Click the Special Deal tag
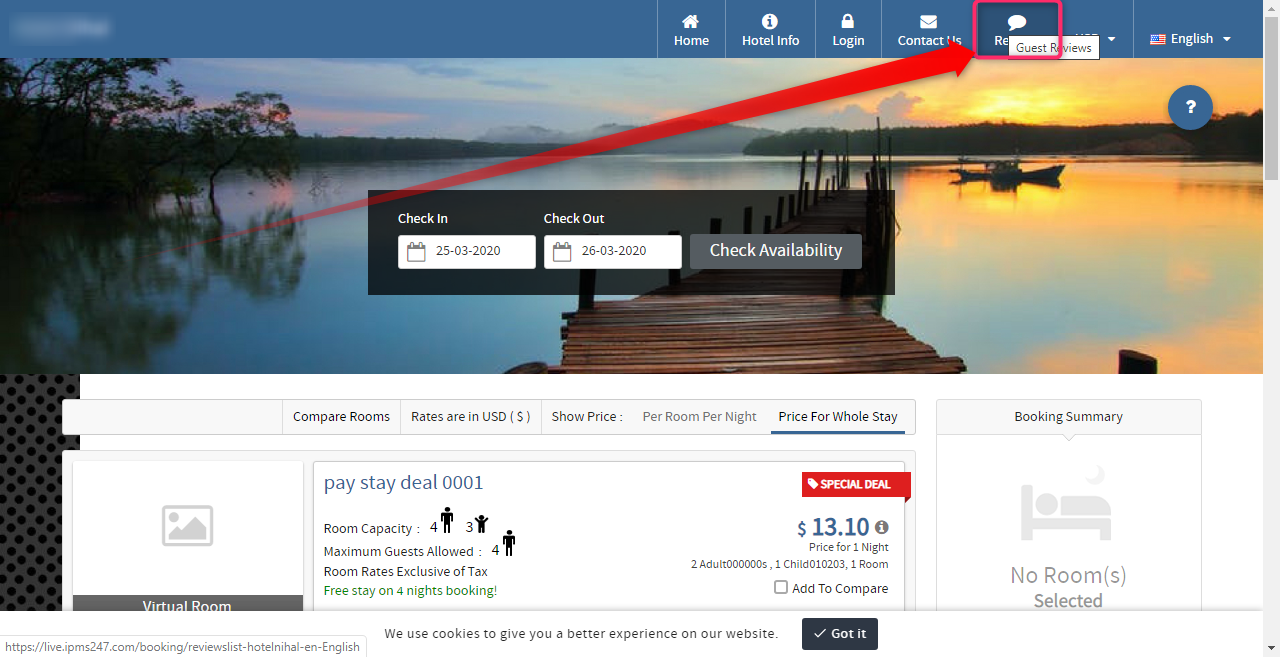The width and height of the screenshot is (1280, 657). (x=856, y=485)
